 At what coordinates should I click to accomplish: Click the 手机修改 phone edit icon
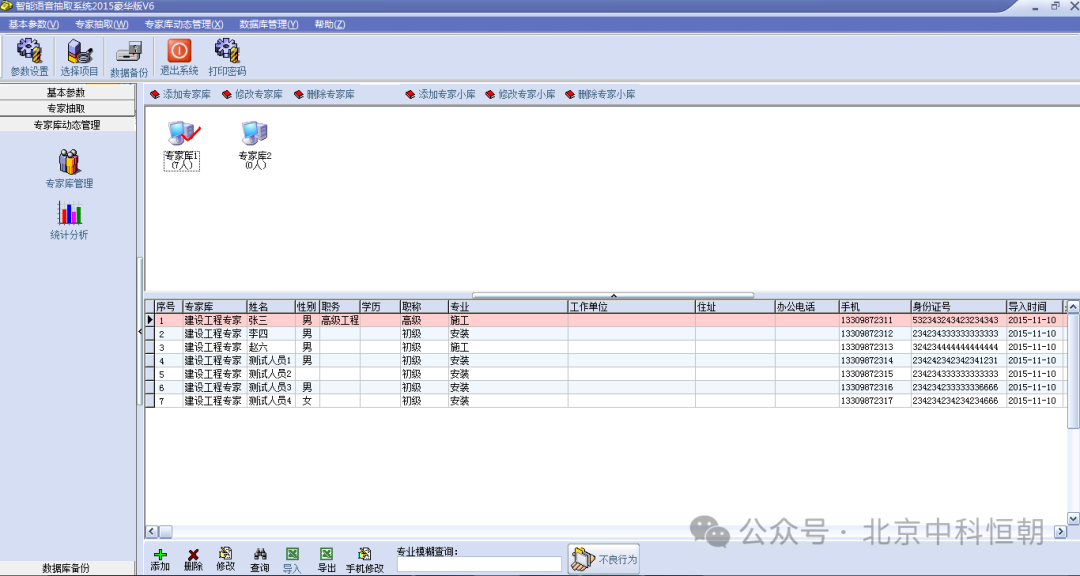coord(364,560)
